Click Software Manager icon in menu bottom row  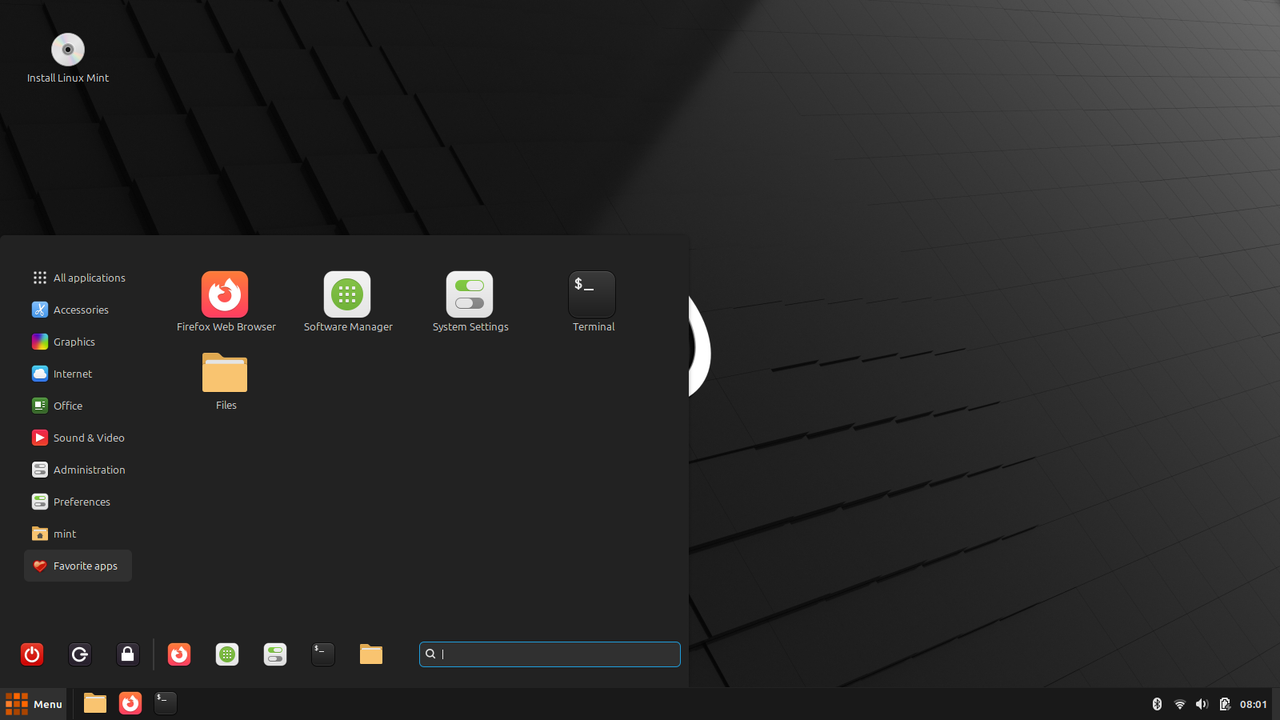click(x=227, y=655)
